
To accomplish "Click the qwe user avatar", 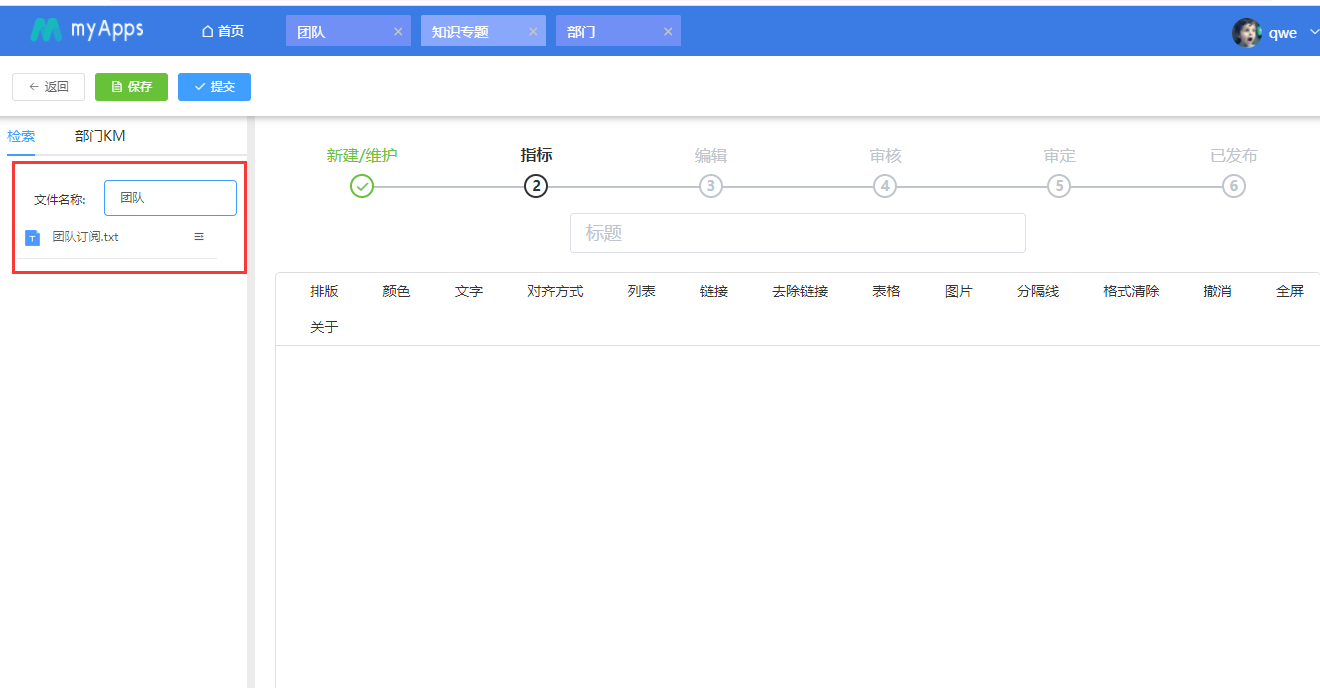I will 1246,32.
